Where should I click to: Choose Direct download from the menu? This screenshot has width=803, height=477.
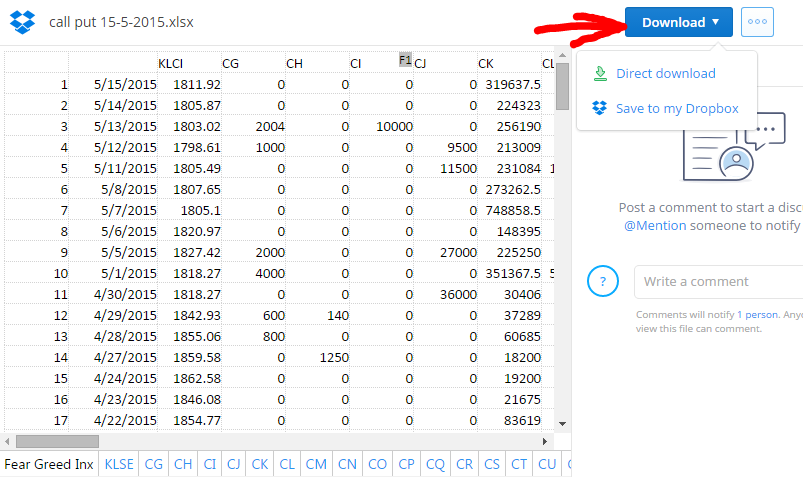tap(666, 73)
